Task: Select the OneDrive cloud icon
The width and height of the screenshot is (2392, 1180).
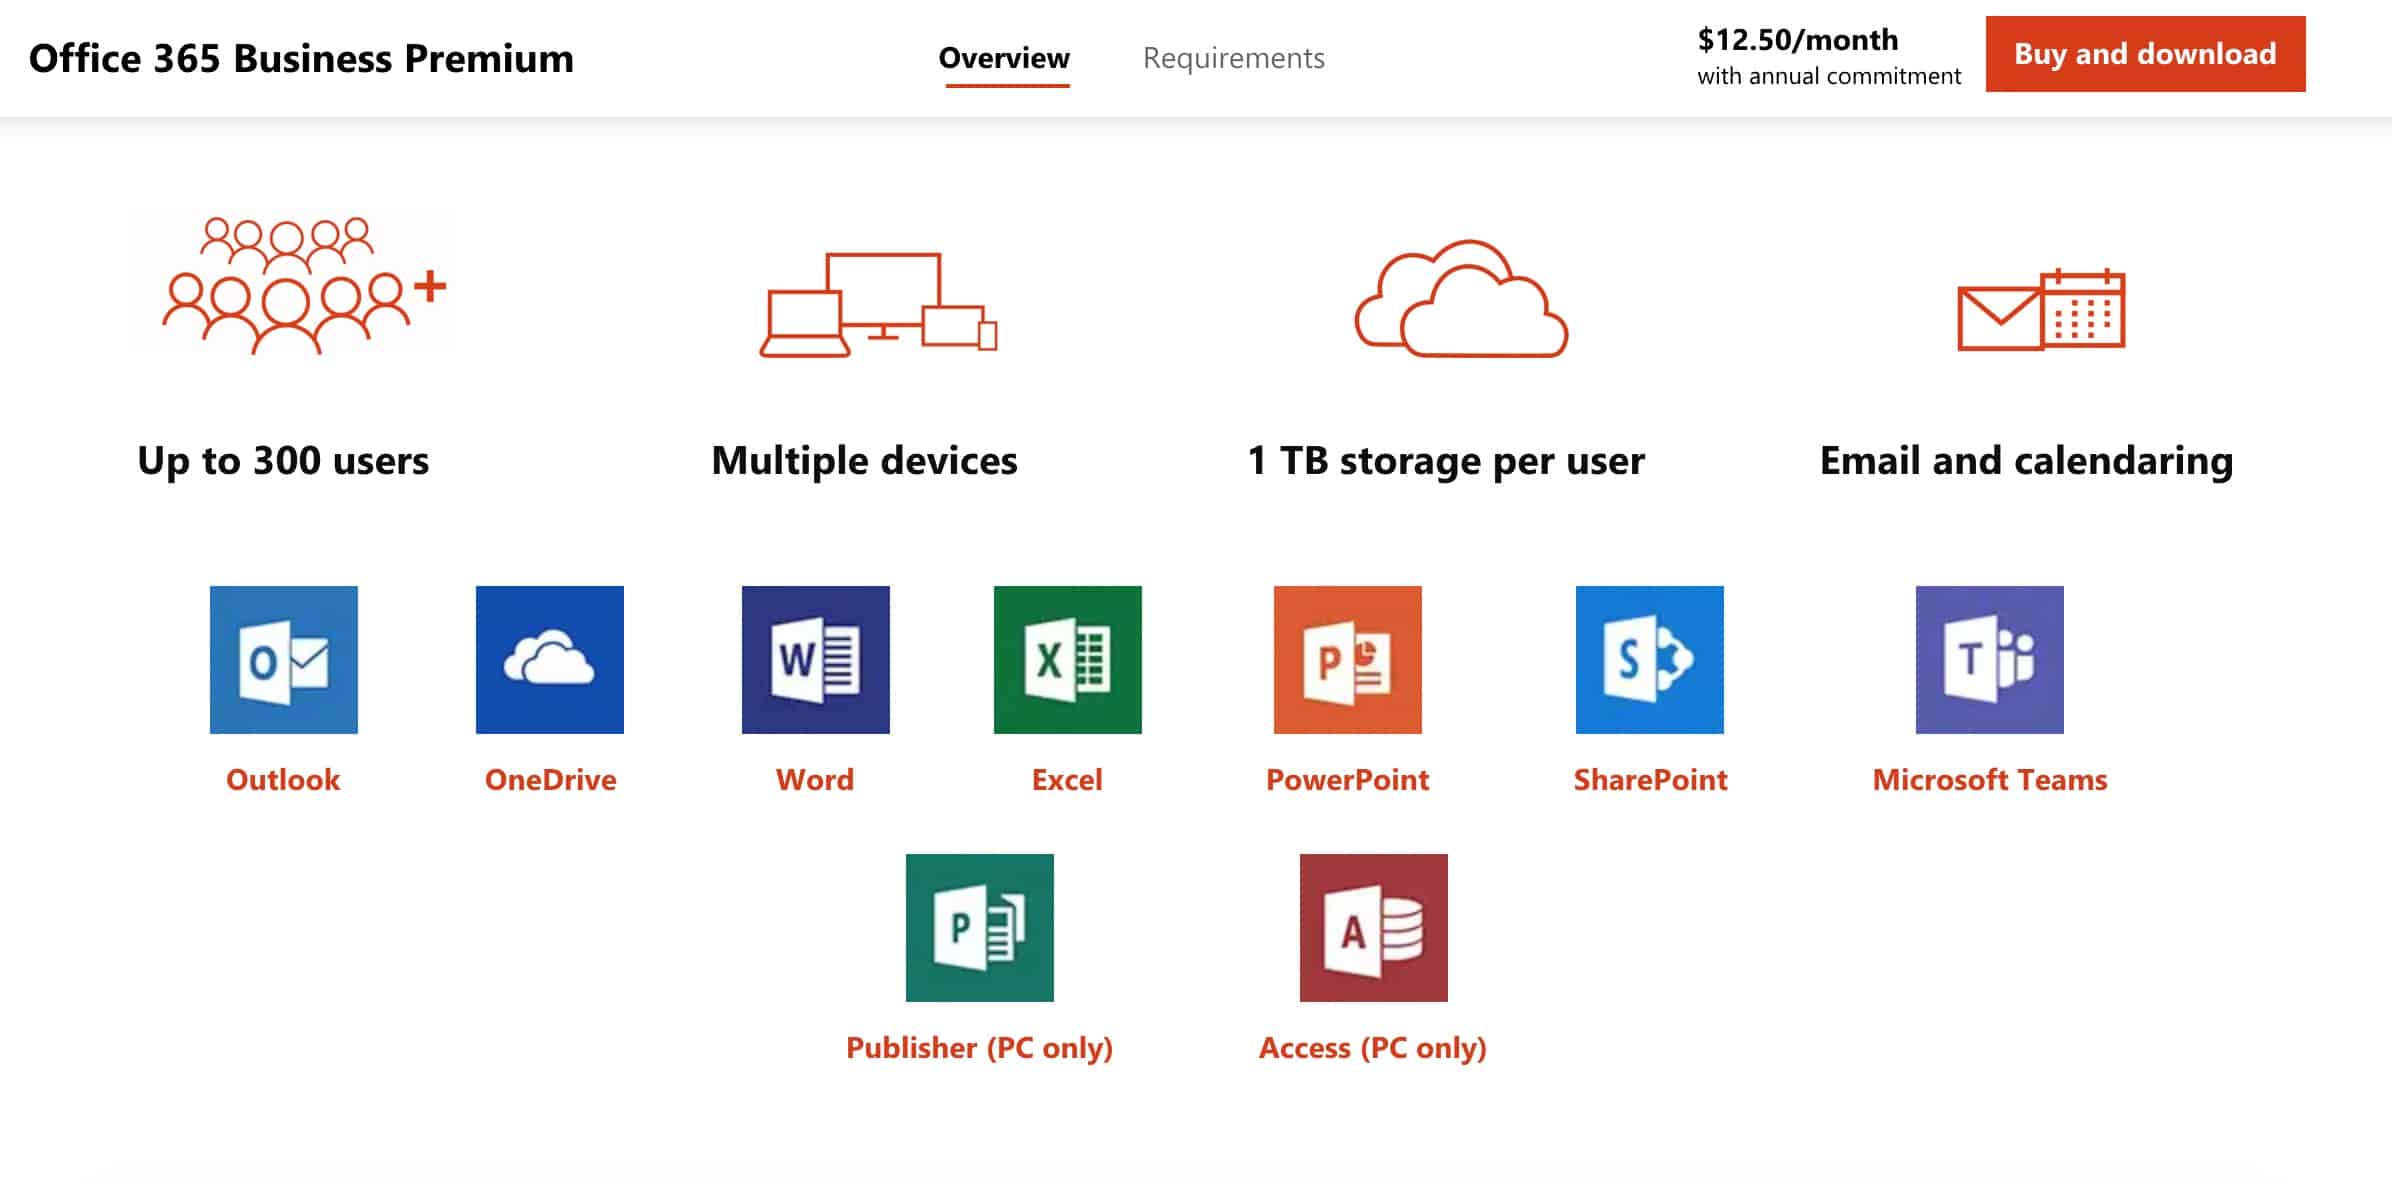Action: (x=550, y=660)
